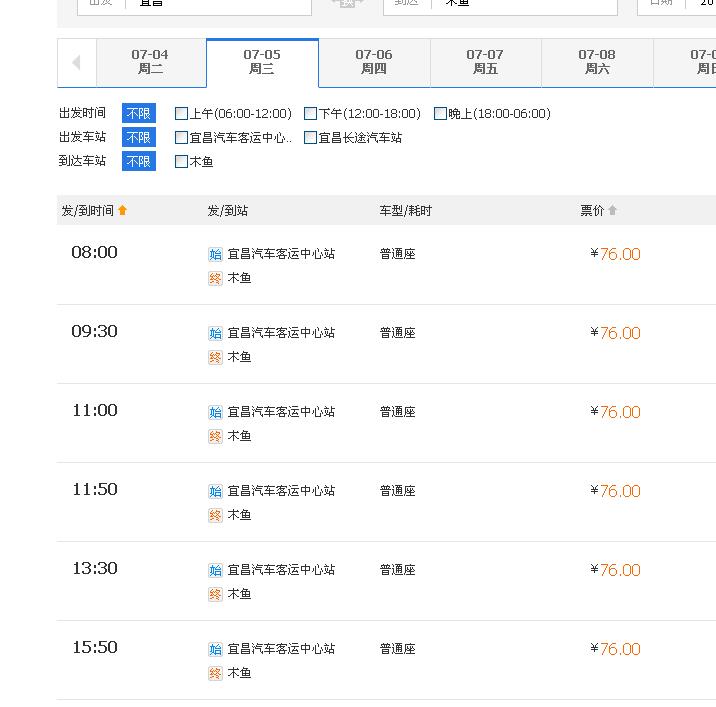Click 不限 button for 出发时间

(x=139, y=113)
